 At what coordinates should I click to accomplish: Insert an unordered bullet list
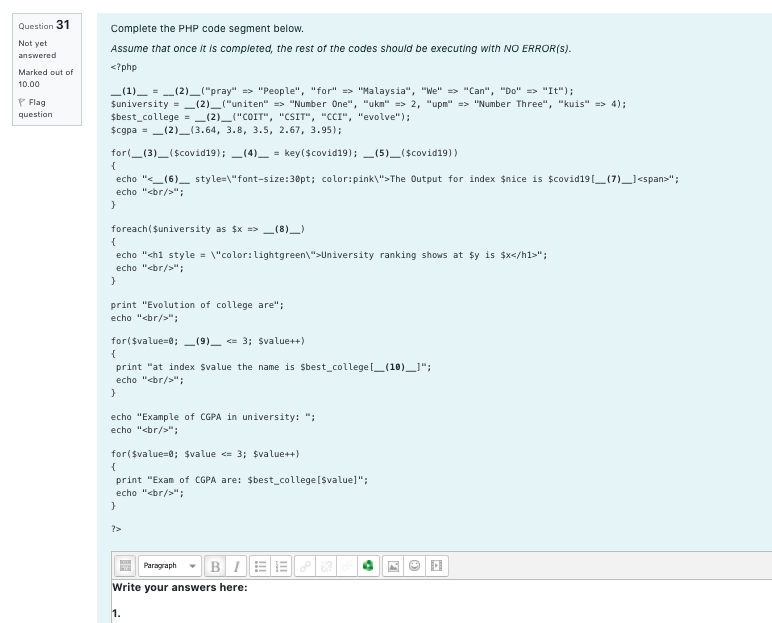[260, 566]
